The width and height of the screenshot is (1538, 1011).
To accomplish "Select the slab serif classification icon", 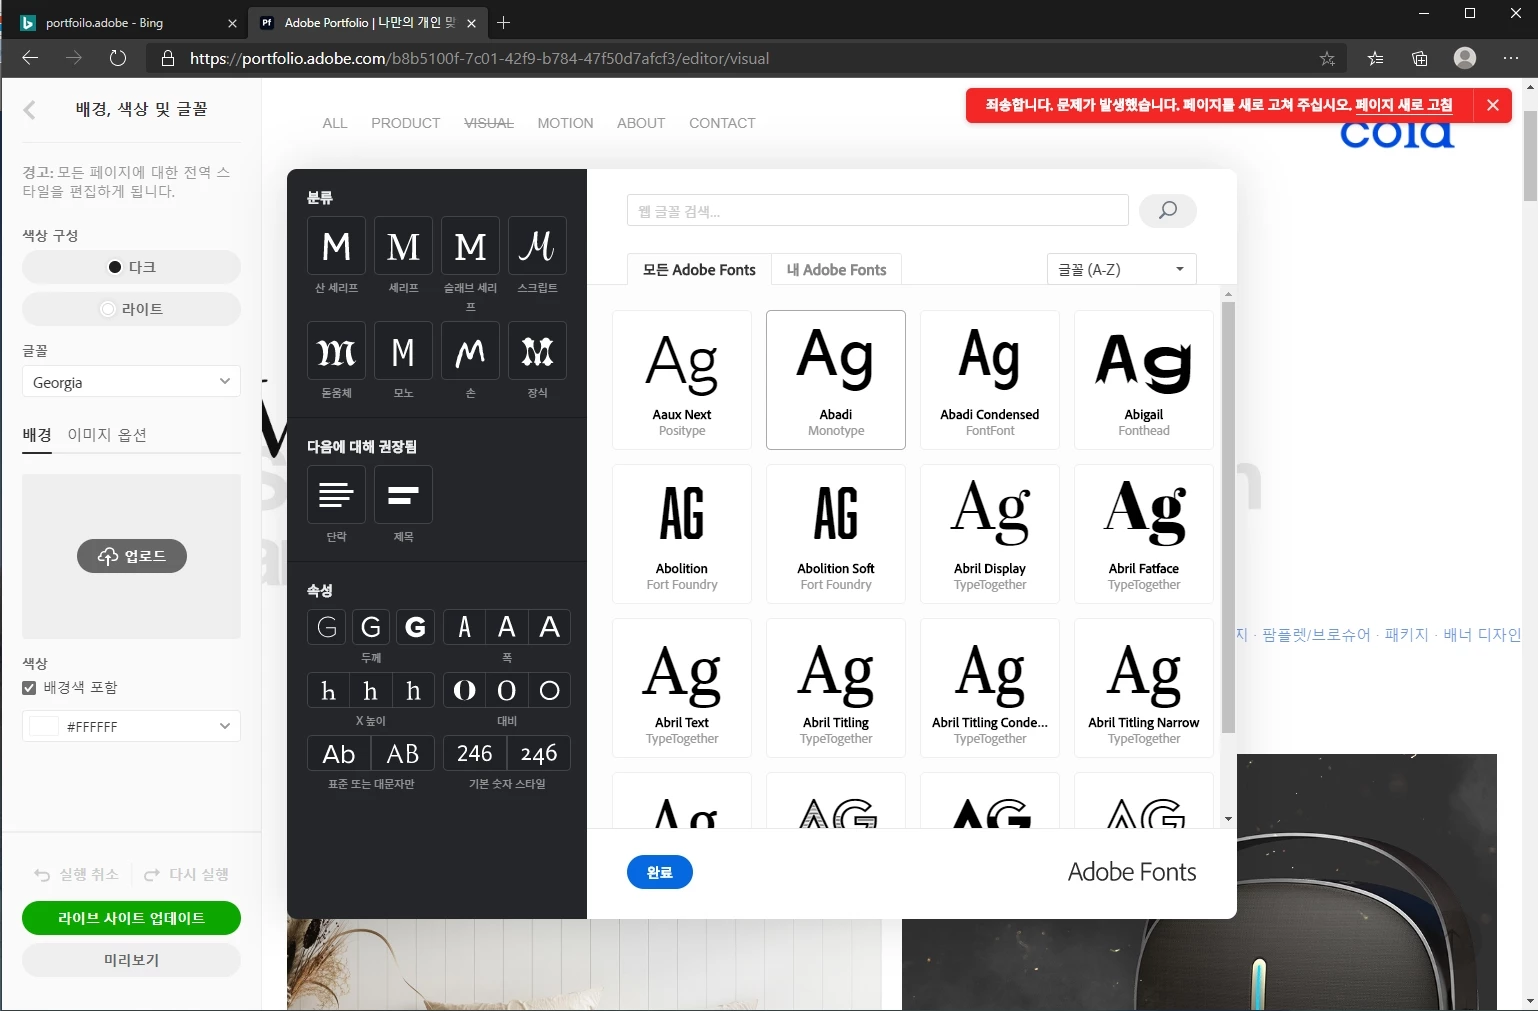I will point(470,245).
